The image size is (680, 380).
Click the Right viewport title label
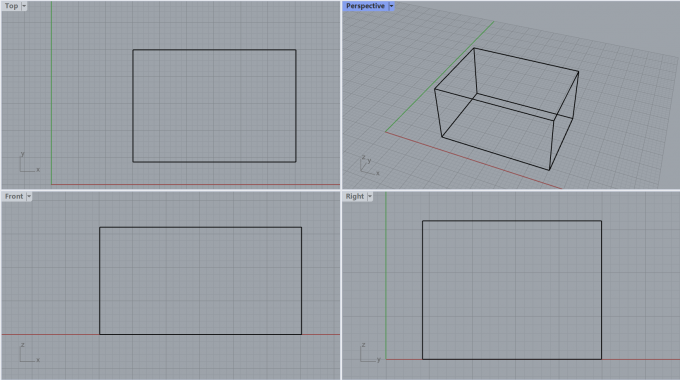[355, 197]
